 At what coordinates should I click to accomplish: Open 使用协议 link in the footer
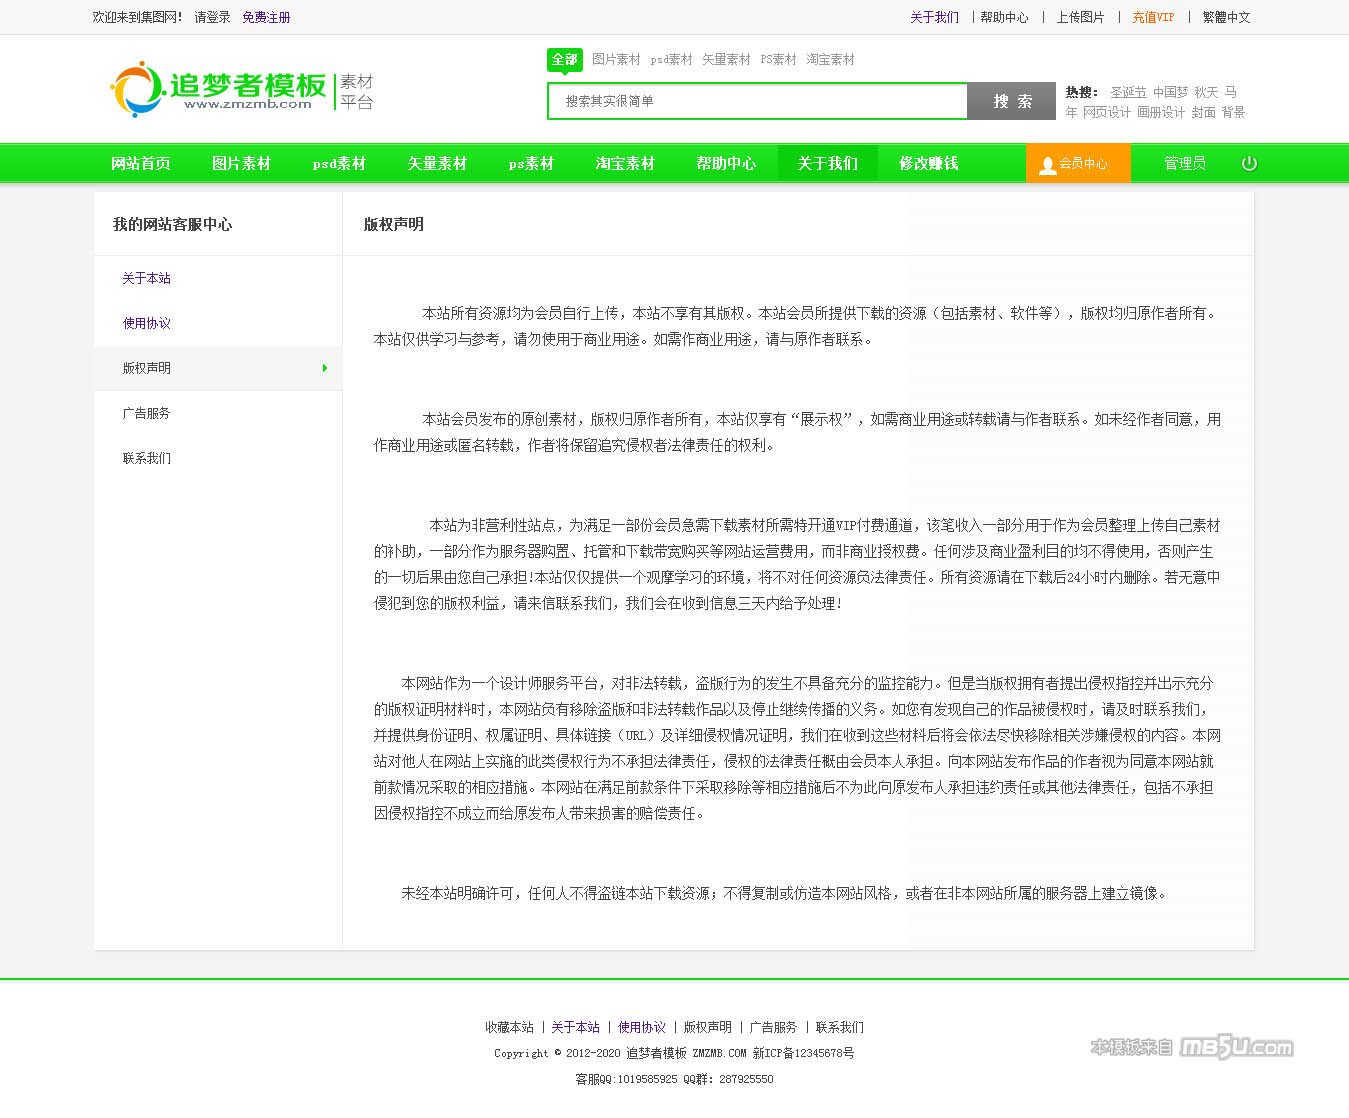point(642,1027)
